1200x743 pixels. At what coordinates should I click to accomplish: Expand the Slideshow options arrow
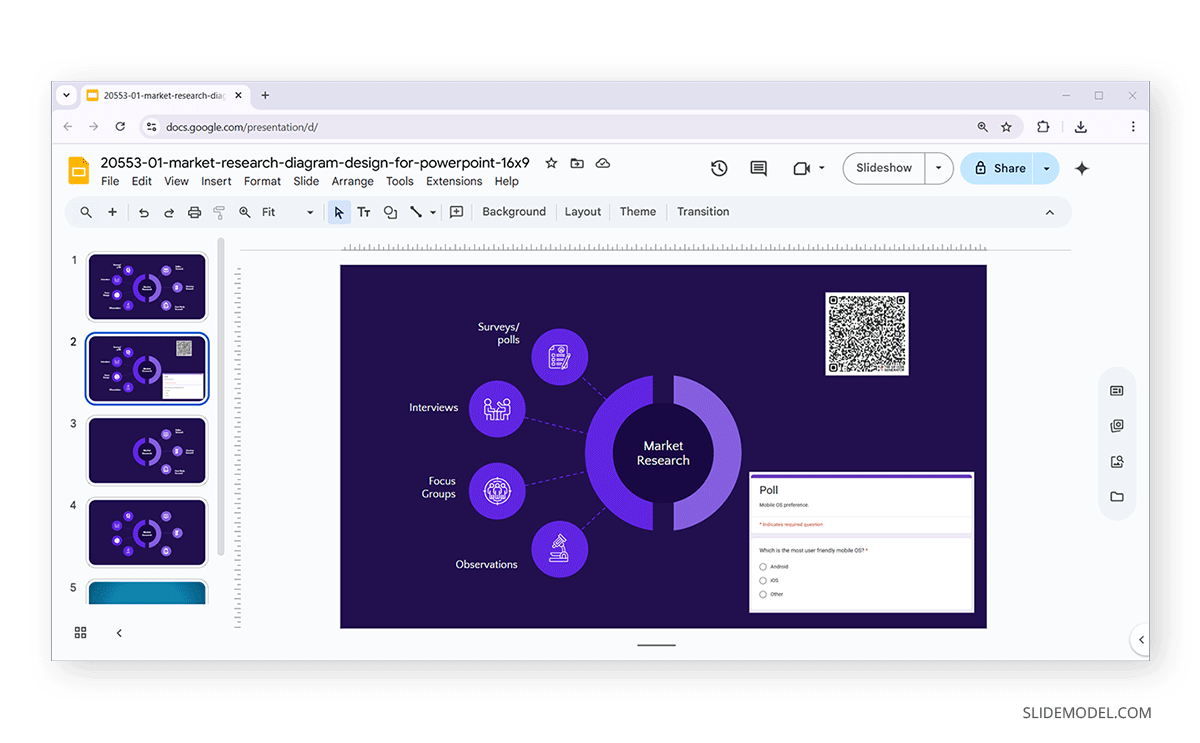[937, 168]
